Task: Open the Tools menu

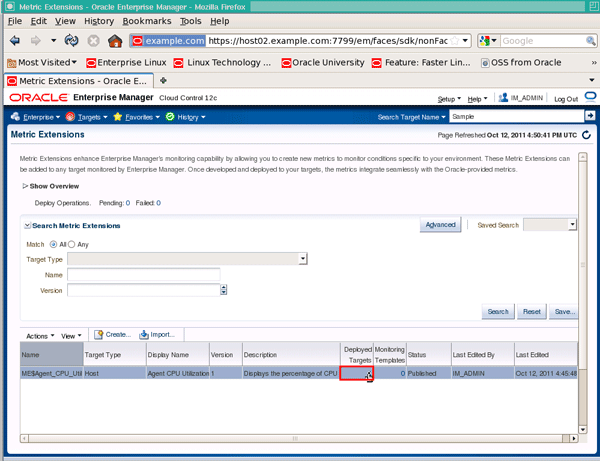Action: (191, 21)
